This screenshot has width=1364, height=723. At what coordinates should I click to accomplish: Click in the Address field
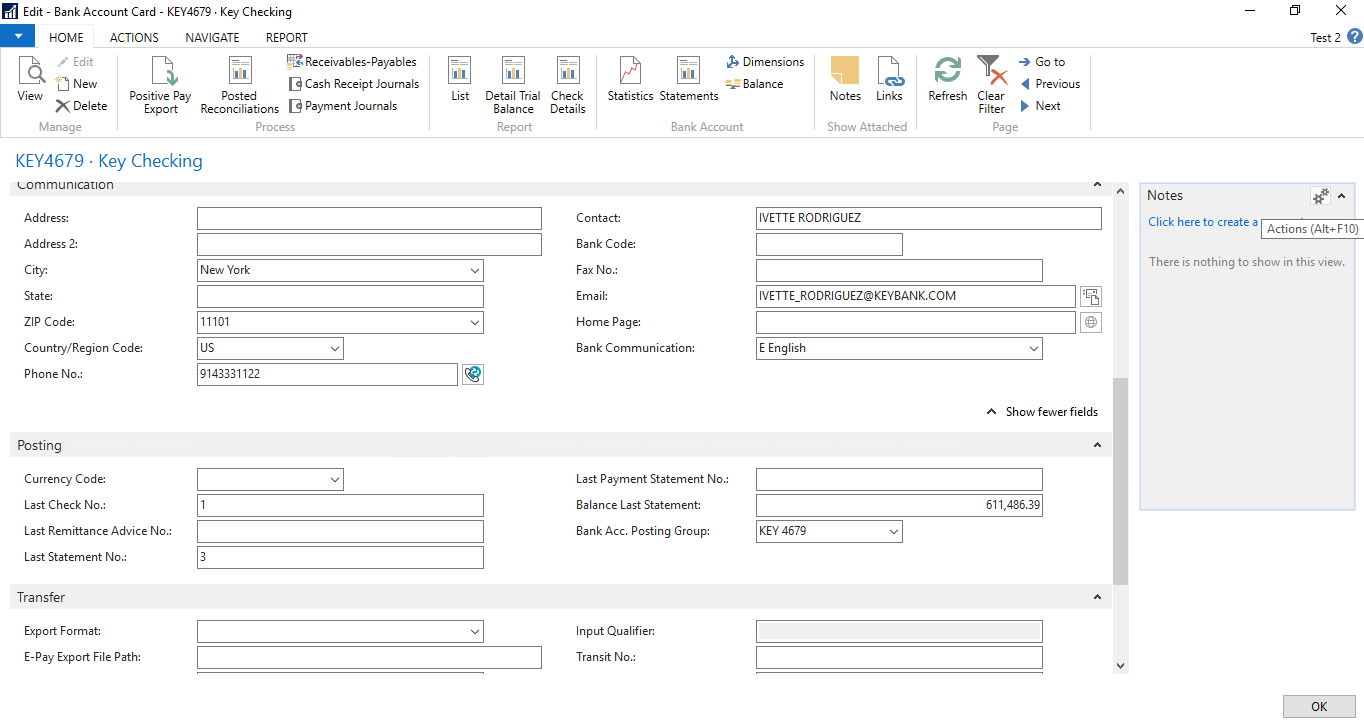(369, 218)
